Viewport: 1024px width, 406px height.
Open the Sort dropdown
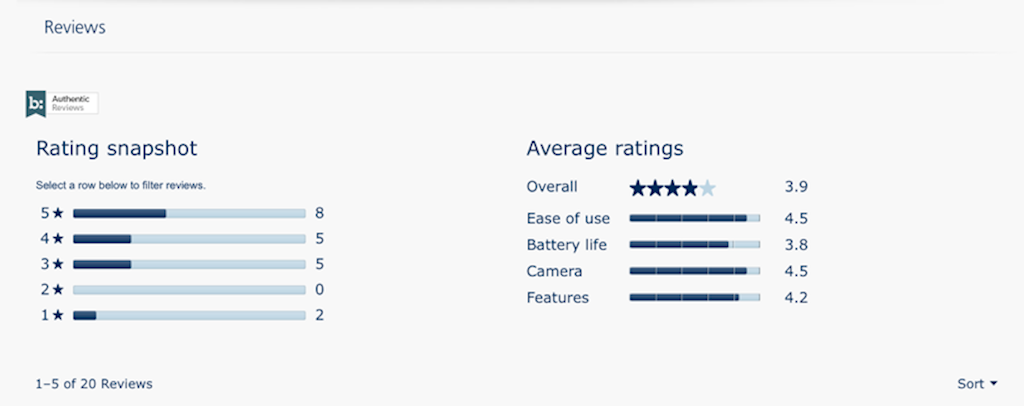pyautogui.click(x=977, y=384)
